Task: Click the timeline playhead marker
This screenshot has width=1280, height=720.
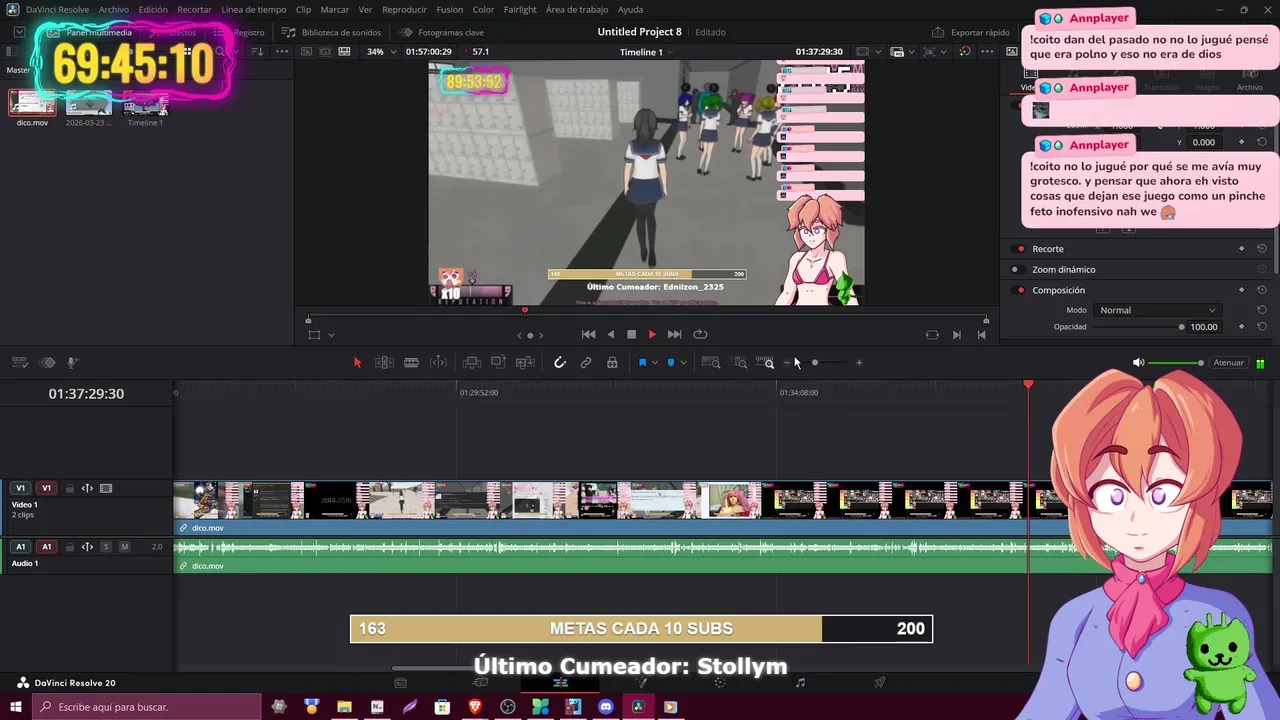Action: (1028, 384)
